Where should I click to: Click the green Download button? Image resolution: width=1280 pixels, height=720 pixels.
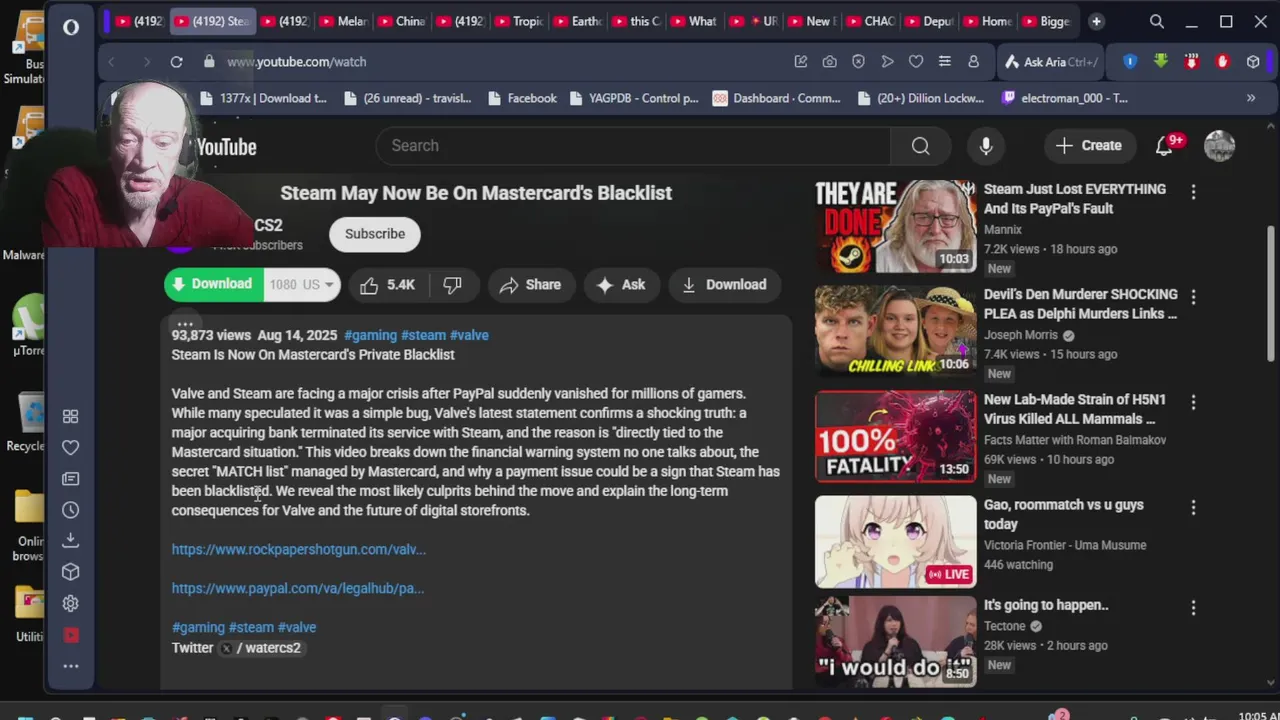pos(214,285)
